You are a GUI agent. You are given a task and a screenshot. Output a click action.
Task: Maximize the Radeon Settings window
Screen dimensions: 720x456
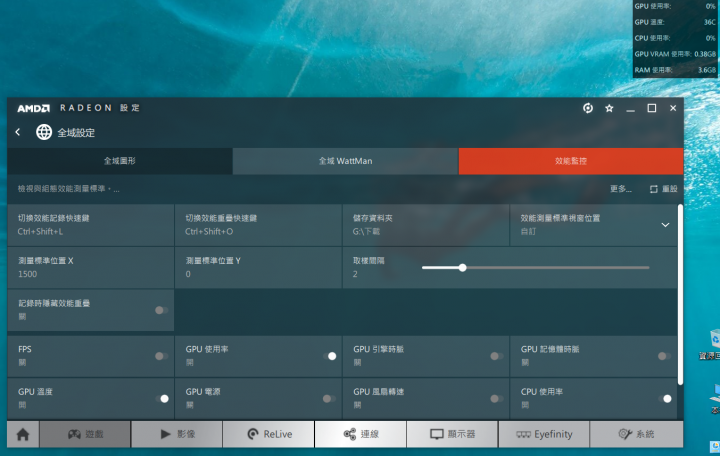[652, 108]
